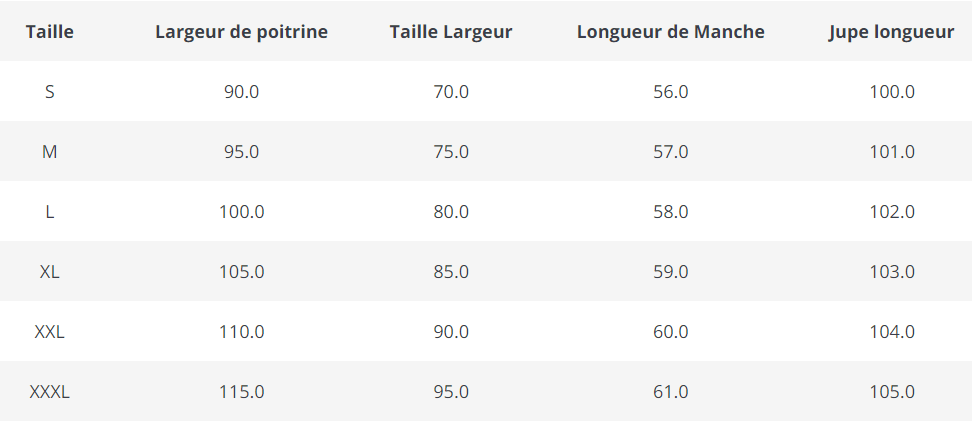Viewport: 972px width, 429px height.
Task: Select the Jupe longueur column header
Action: point(891,32)
